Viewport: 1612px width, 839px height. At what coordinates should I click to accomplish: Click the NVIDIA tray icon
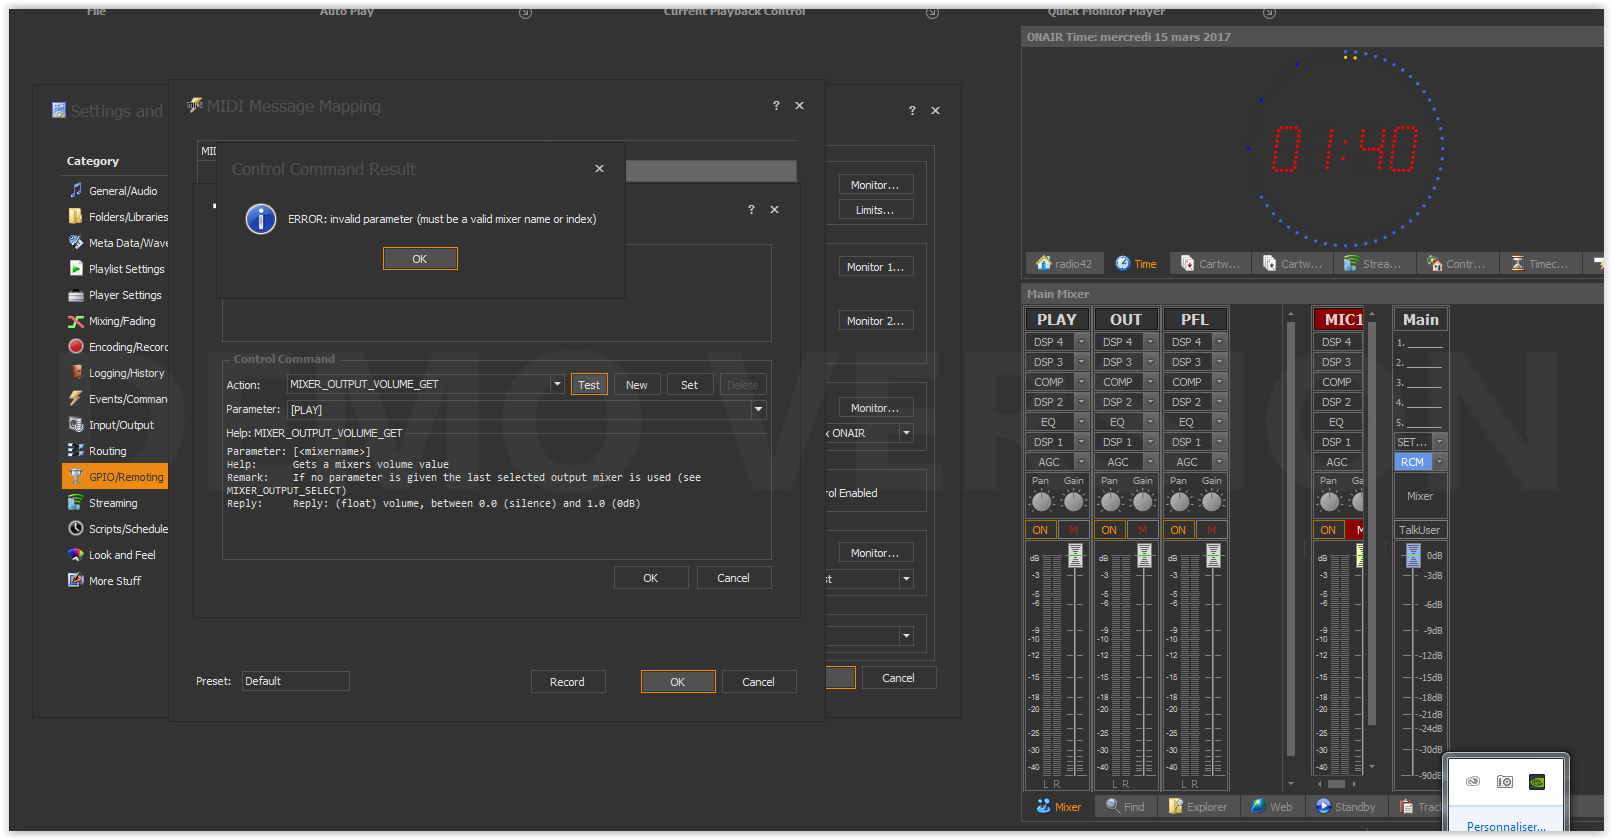click(x=1537, y=782)
